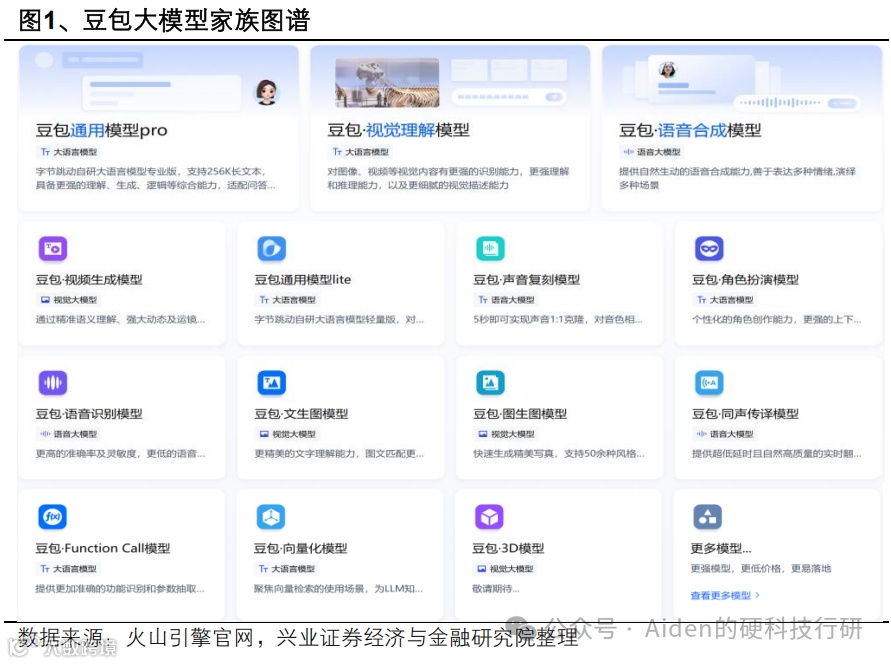Click 视觉大模型 tag under 豆包·图生图模型
This screenshot has height=664, width=891.
click(506, 434)
